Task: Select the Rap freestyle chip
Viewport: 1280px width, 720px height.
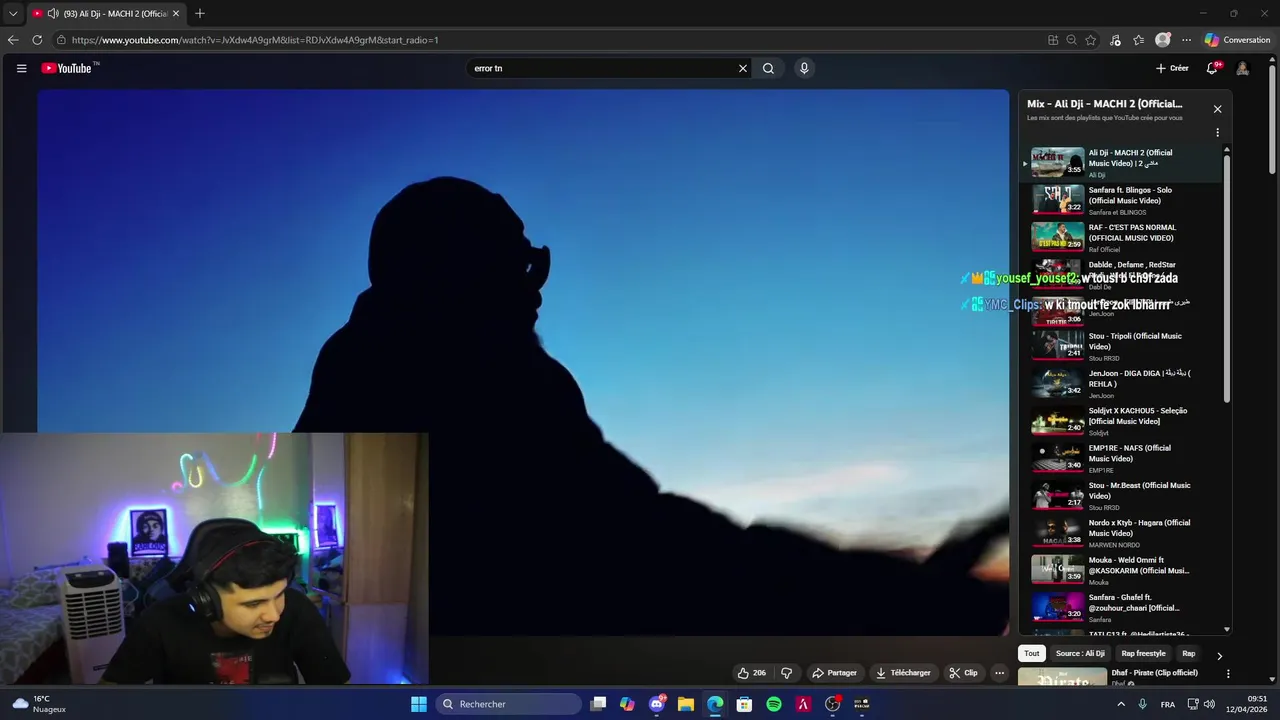Action: (x=1143, y=654)
